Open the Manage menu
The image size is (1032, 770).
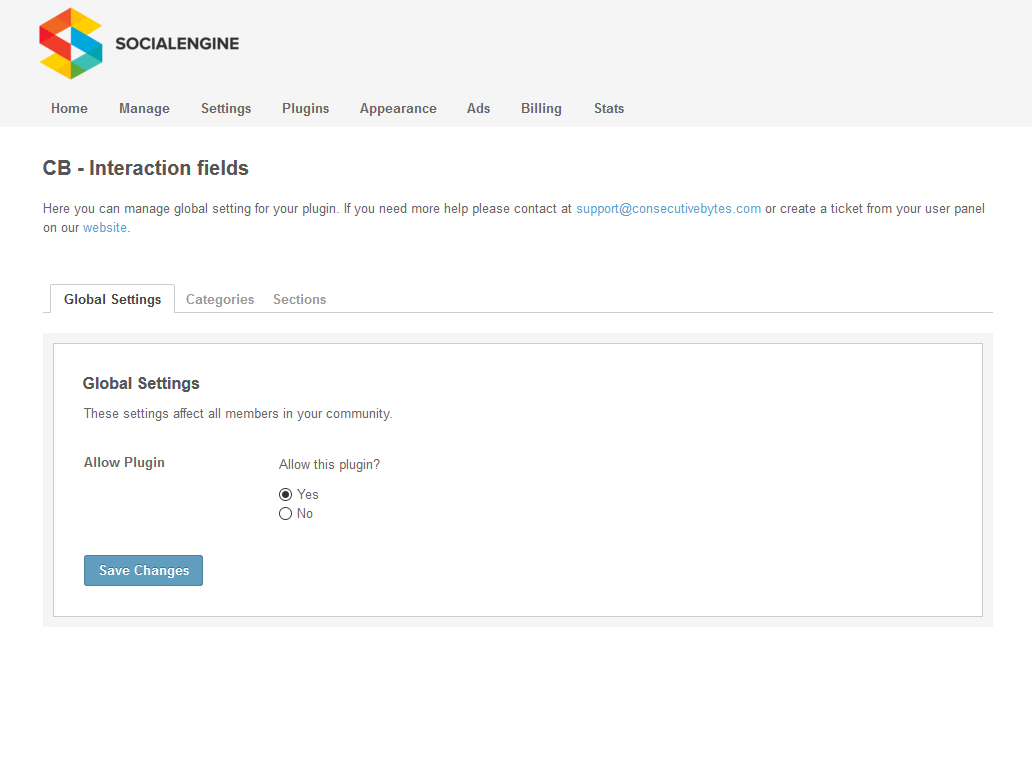pos(144,108)
